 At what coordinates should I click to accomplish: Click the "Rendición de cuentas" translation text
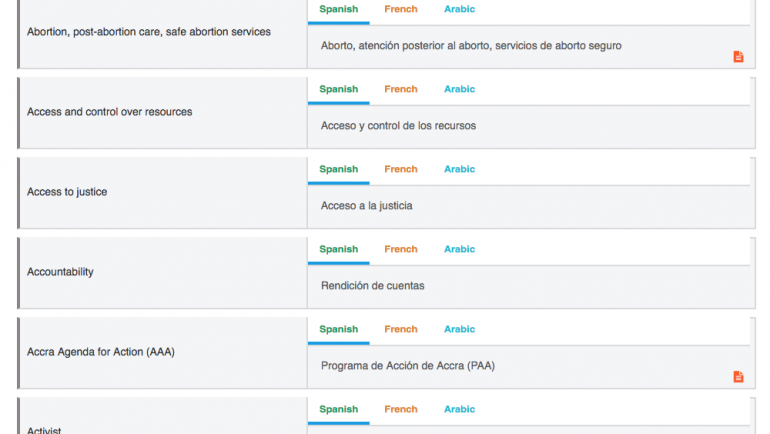[373, 286]
